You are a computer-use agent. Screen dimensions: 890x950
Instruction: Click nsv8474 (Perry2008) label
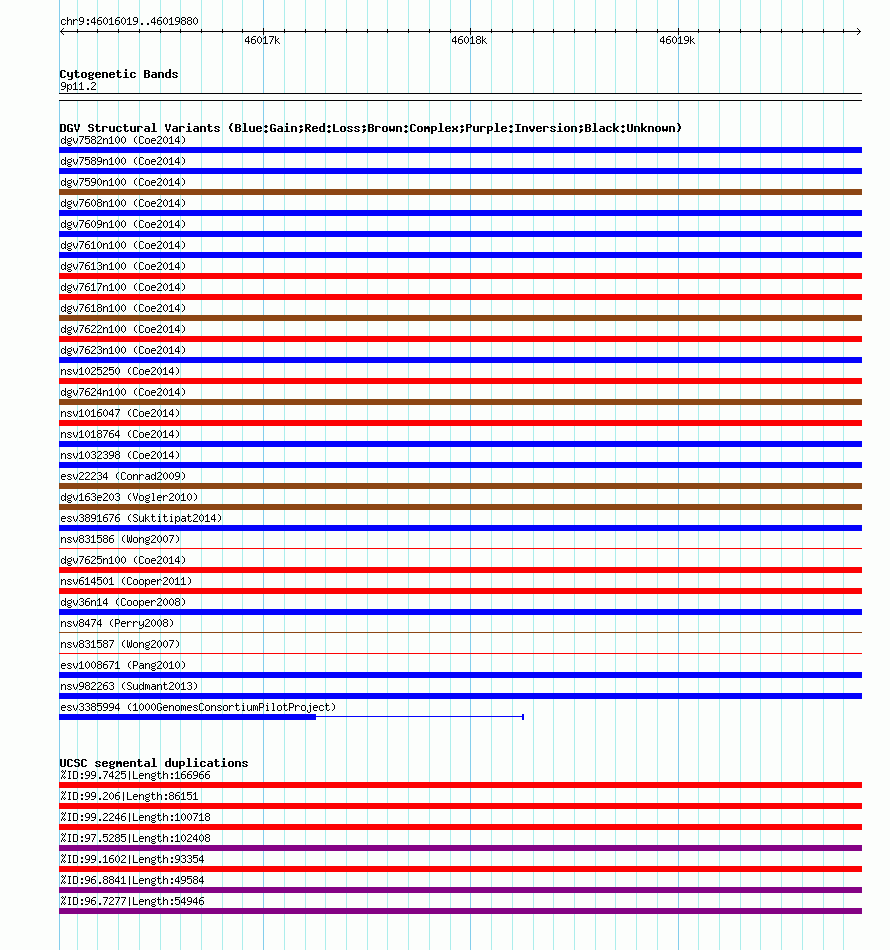point(117,623)
